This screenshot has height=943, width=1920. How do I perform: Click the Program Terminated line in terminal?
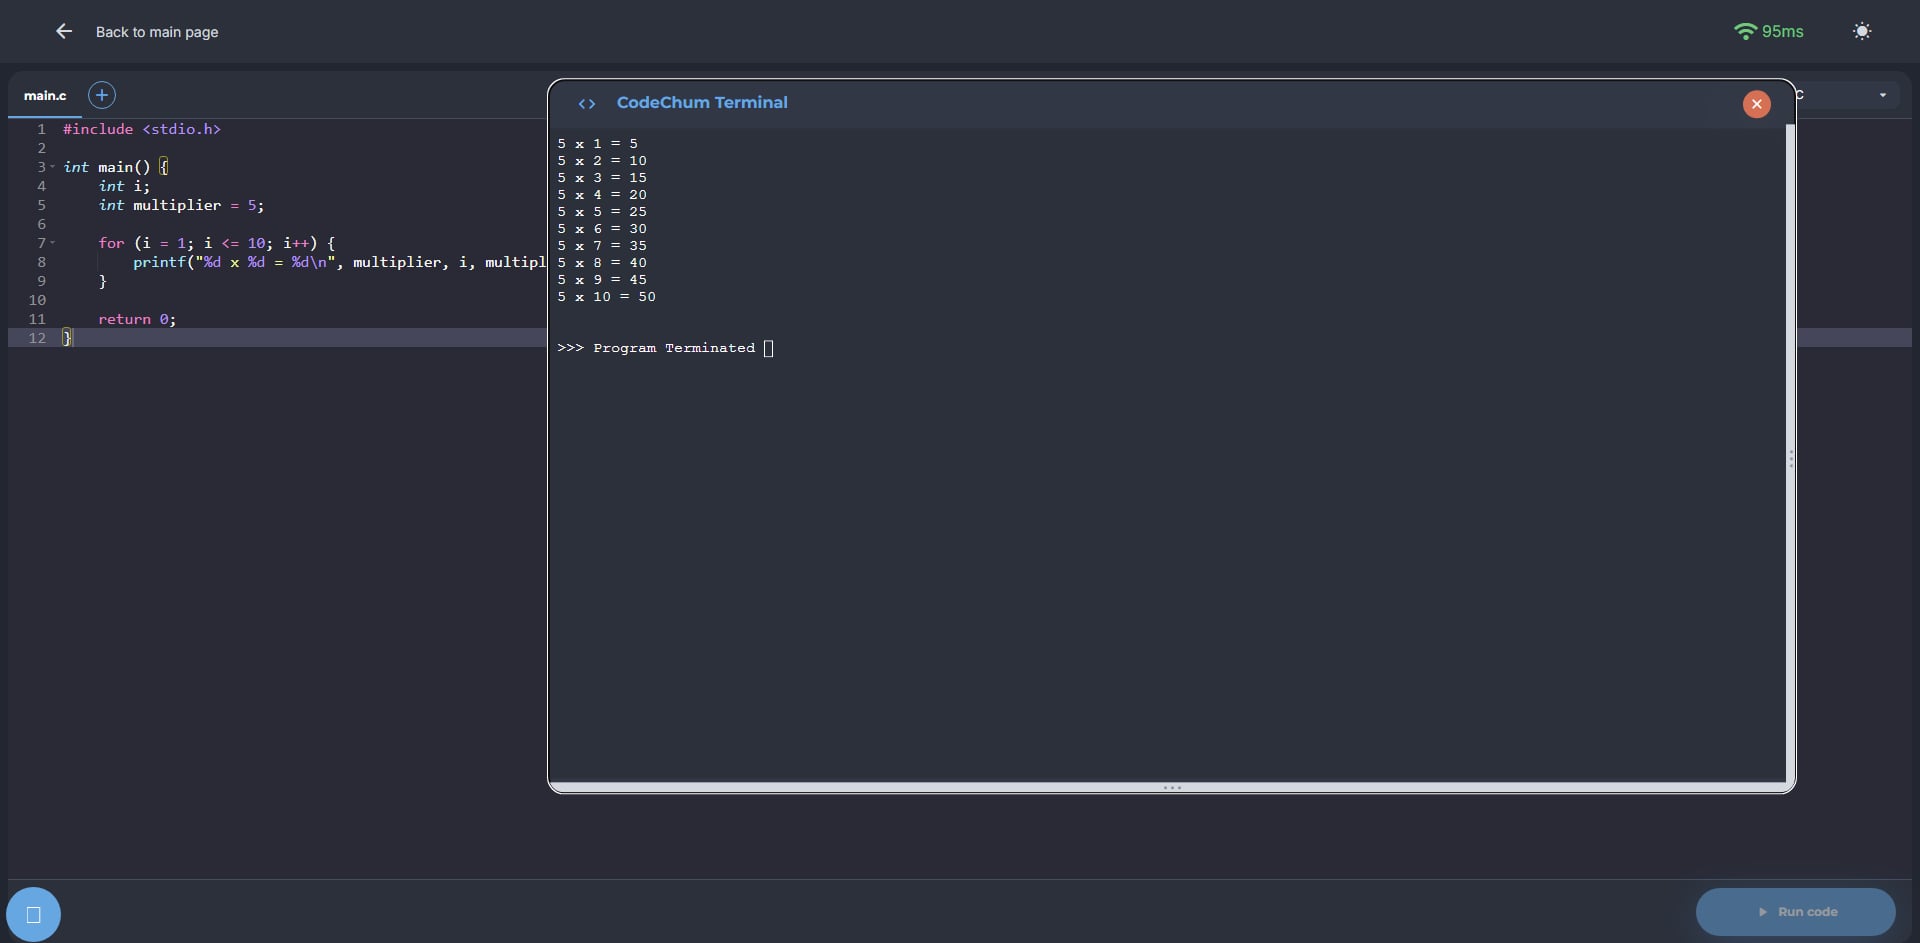pos(673,348)
